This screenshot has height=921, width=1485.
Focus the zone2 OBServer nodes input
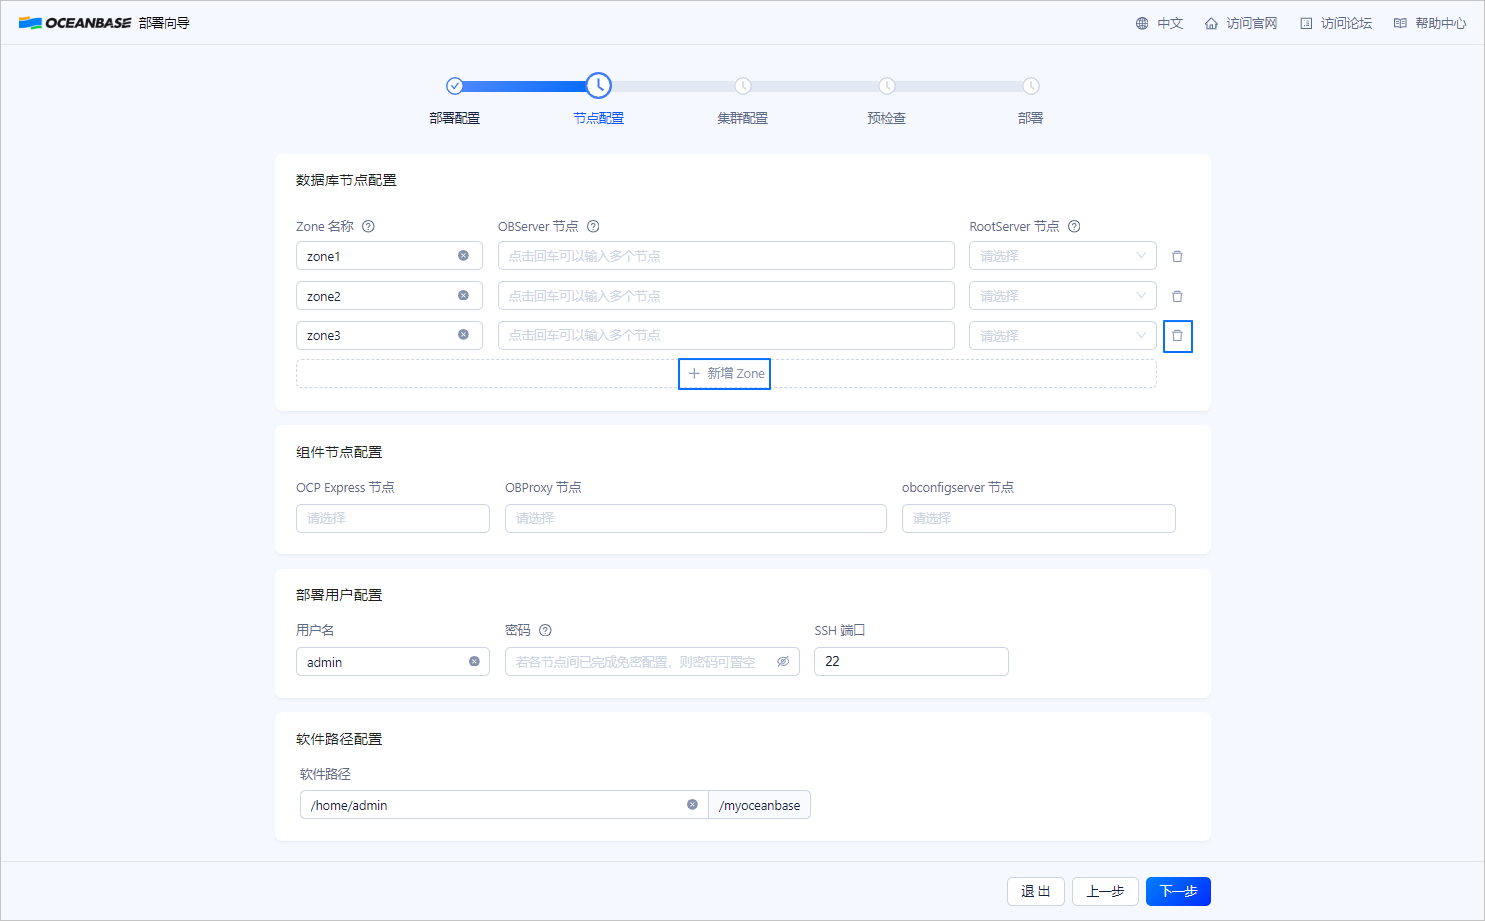coord(726,296)
